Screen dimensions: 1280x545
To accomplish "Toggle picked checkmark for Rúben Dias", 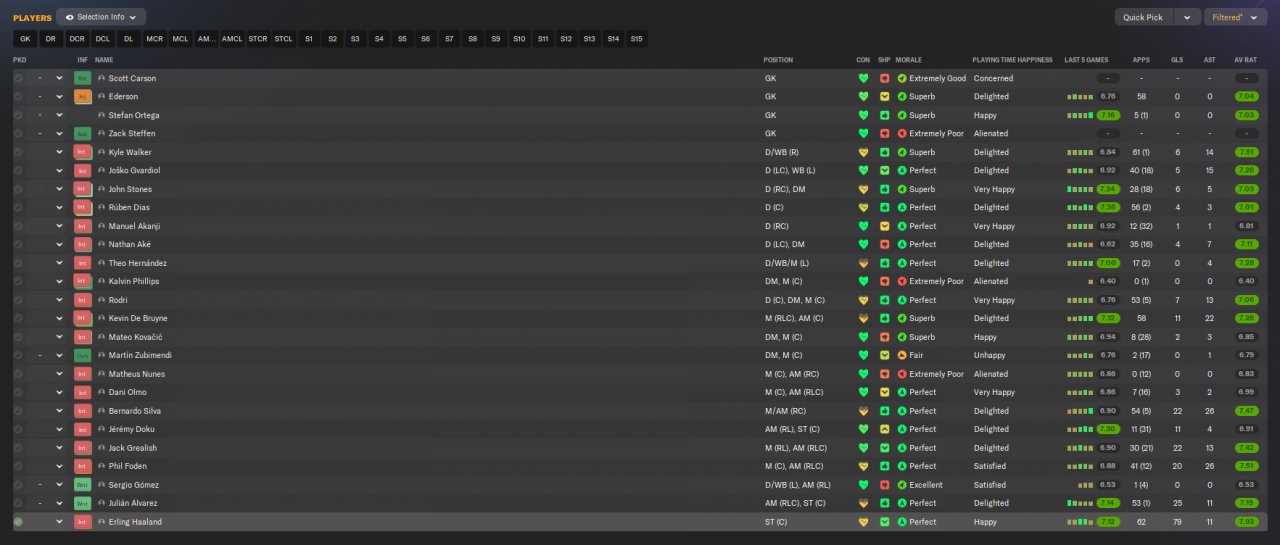I will 18,207.
